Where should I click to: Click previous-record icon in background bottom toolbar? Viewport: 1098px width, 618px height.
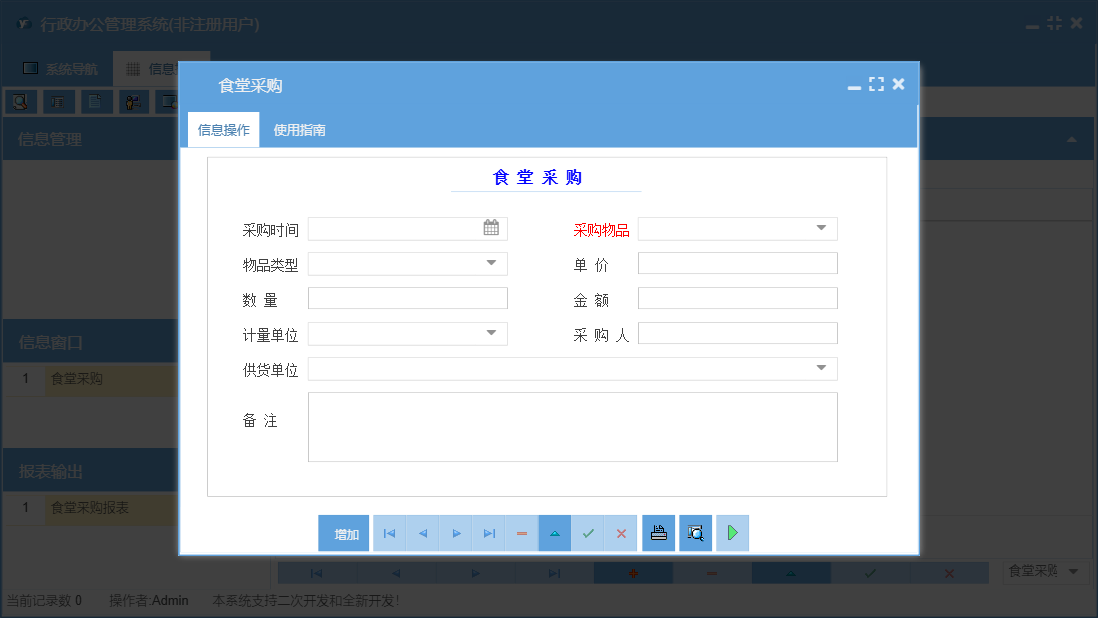[396, 573]
